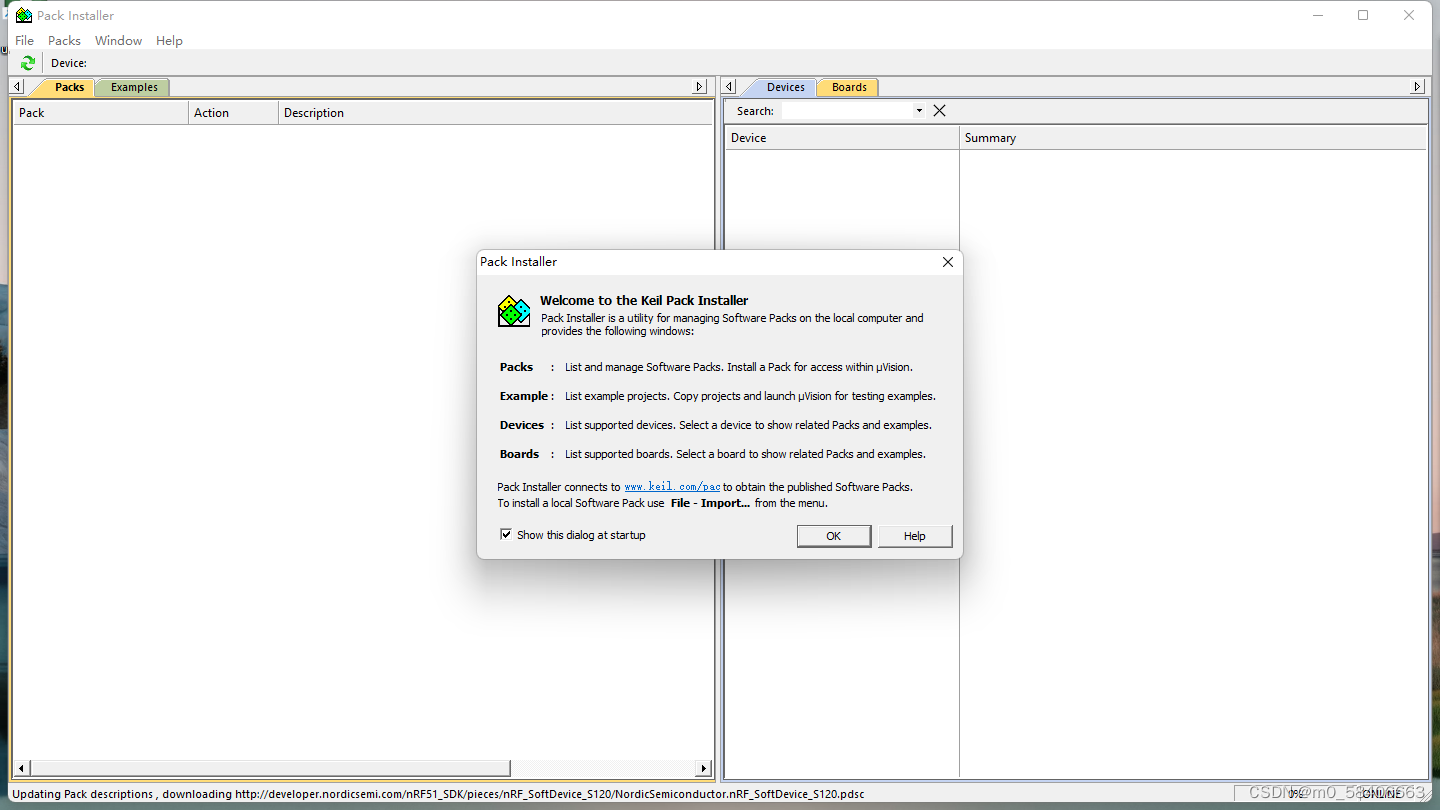This screenshot has width=1440, height=810.
Task: Click OK in the welcome dialog
Action: (x=834, y=536)
